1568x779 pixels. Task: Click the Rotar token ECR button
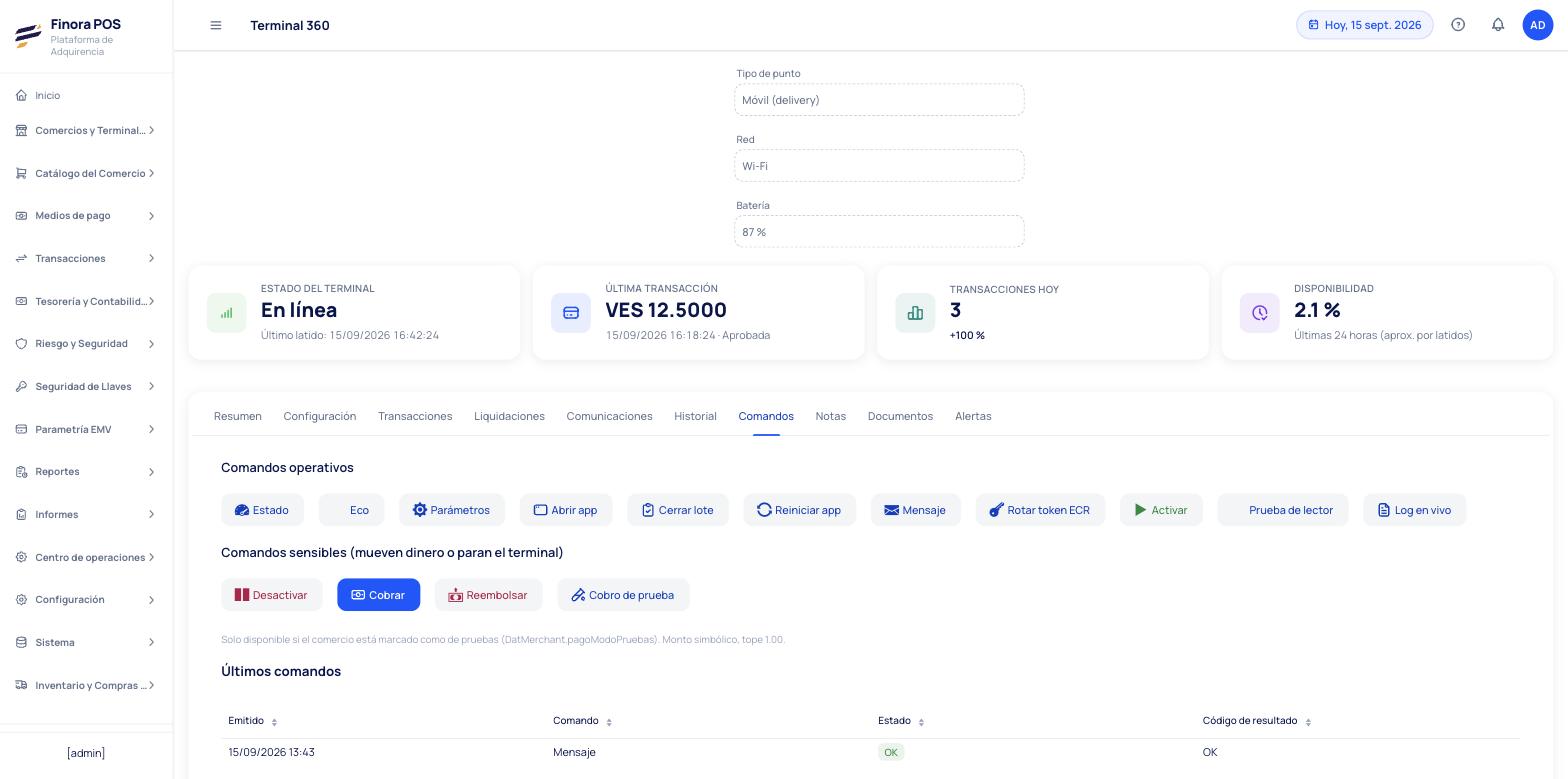[x=1040, y=510]
